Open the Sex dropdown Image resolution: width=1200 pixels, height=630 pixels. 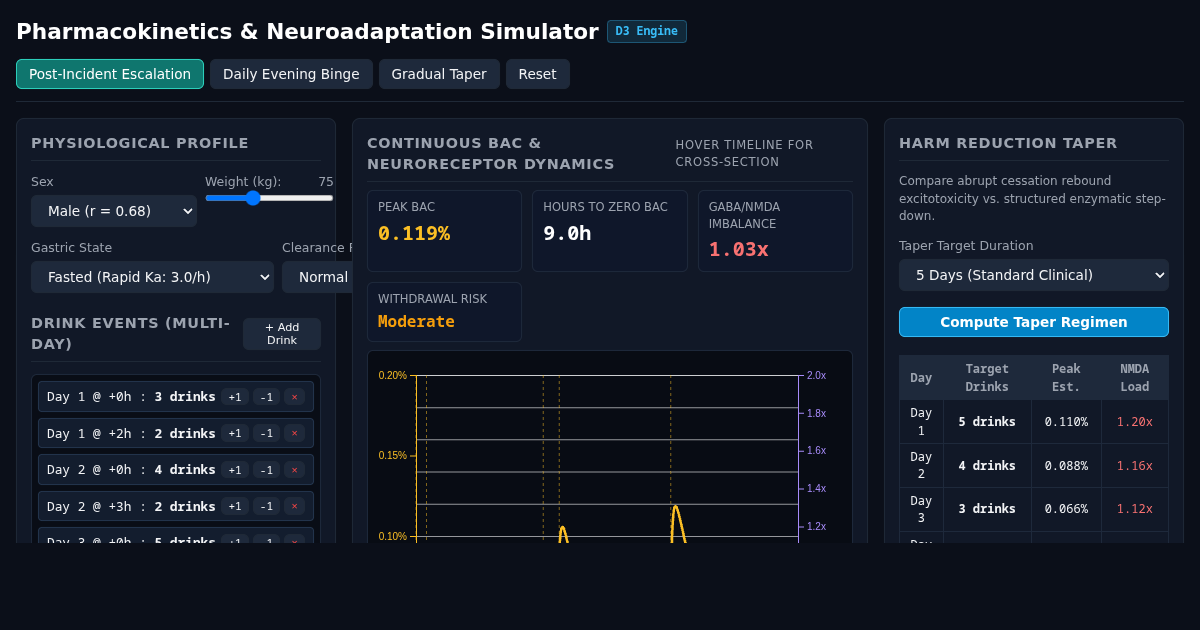114,211
